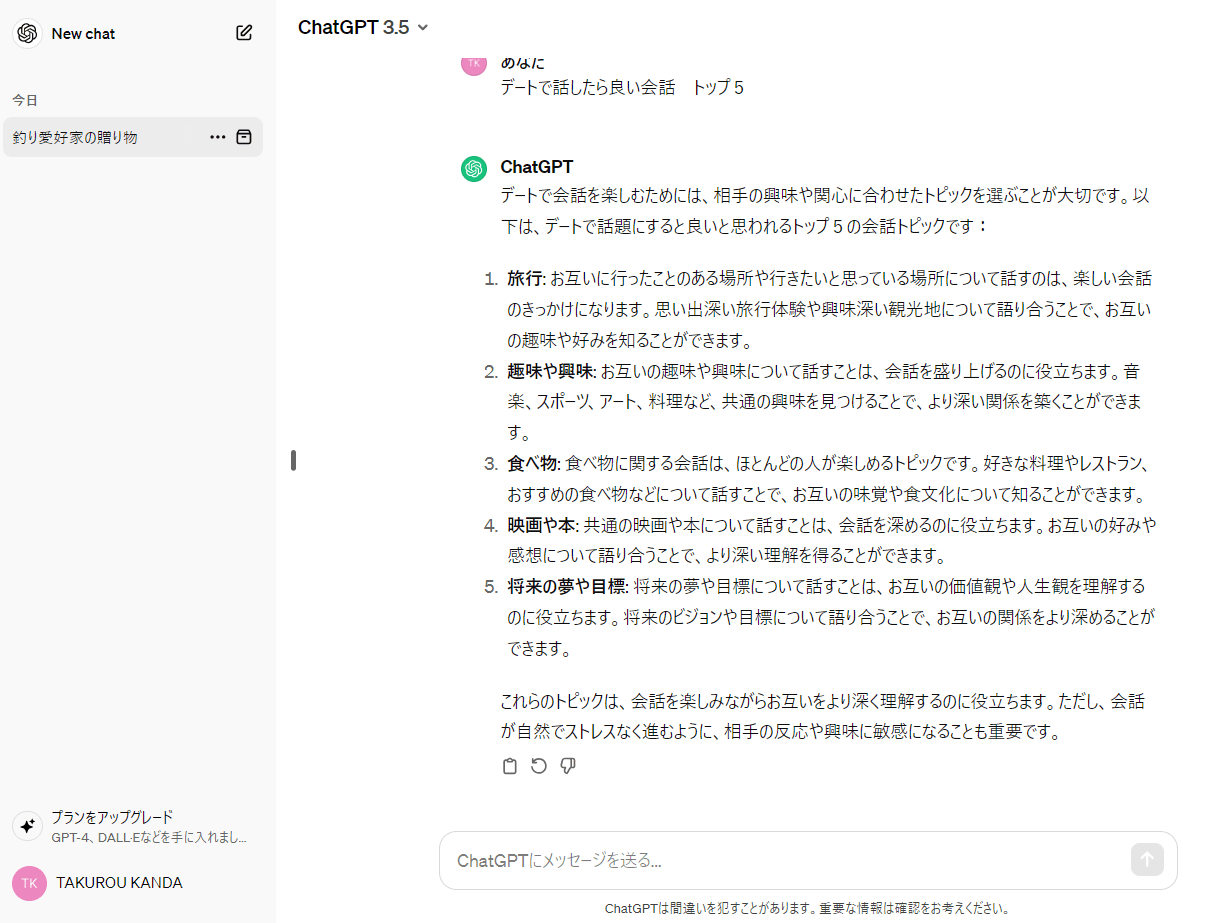
Task: Click the TK avatar in the sidebar
Action: tap(29, 883)
